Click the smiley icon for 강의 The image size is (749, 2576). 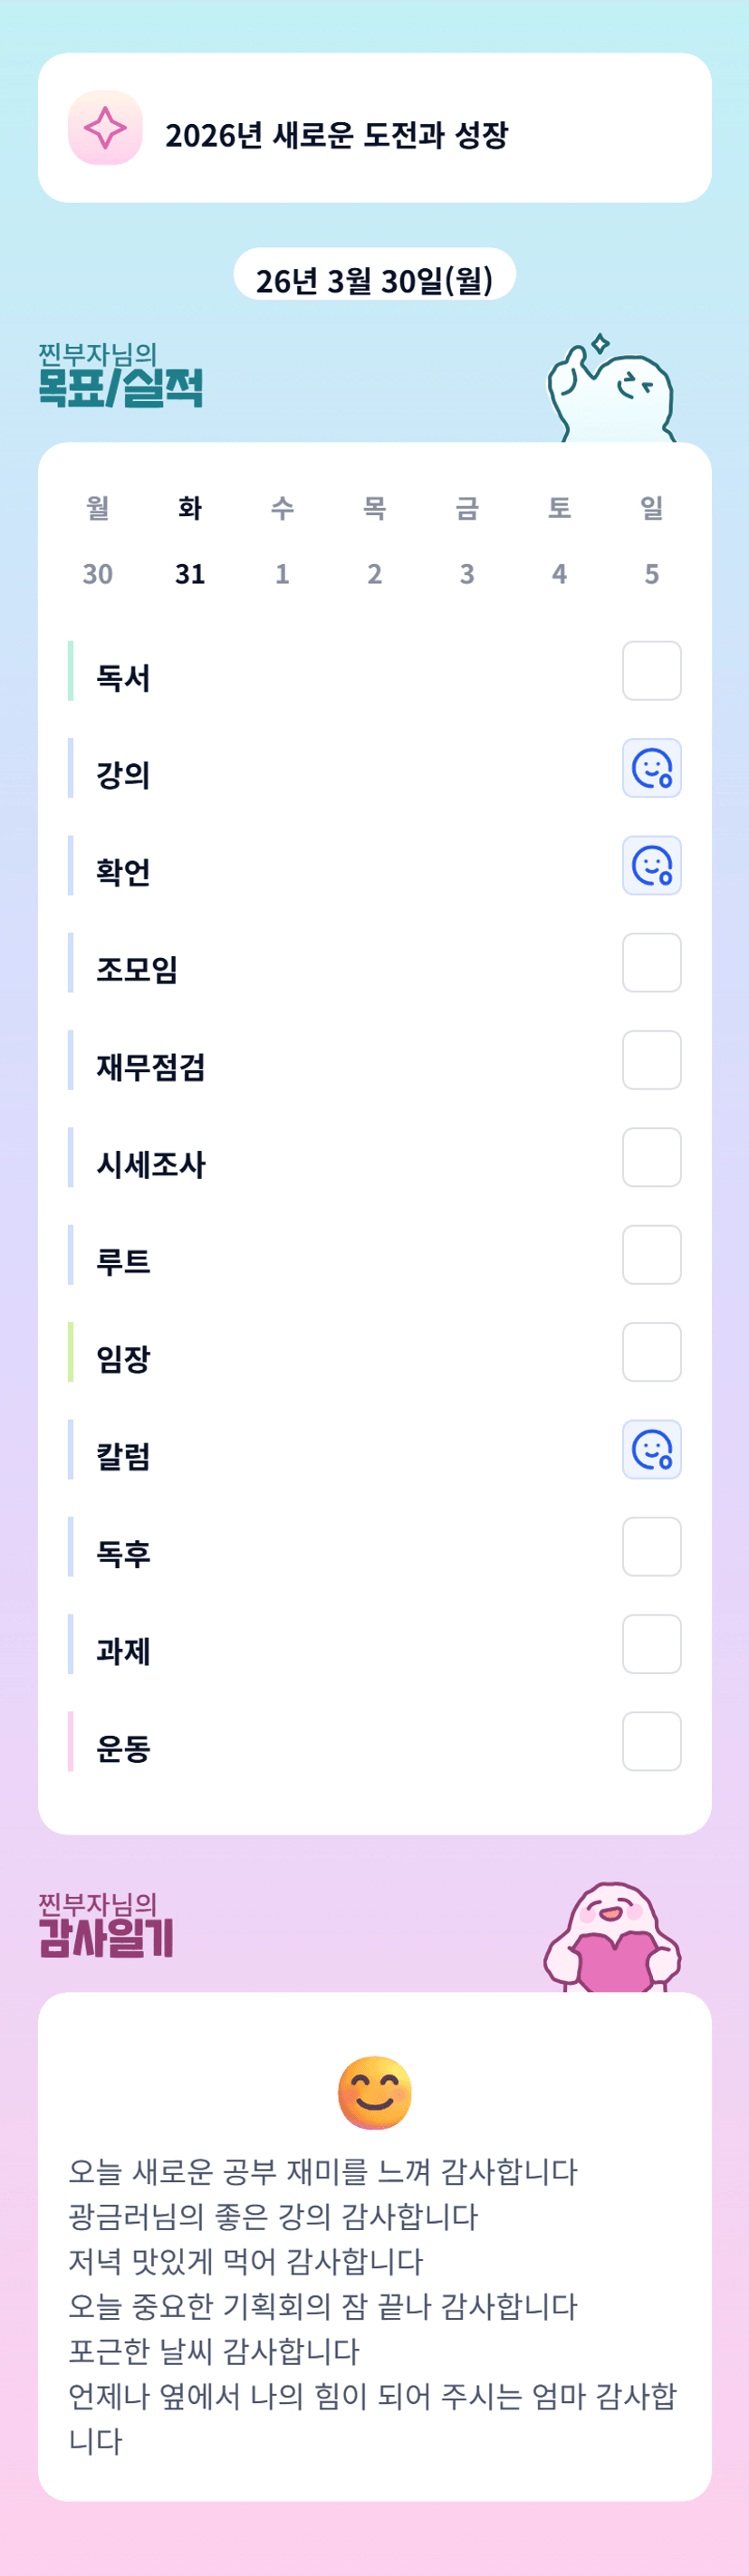point(651,768)
